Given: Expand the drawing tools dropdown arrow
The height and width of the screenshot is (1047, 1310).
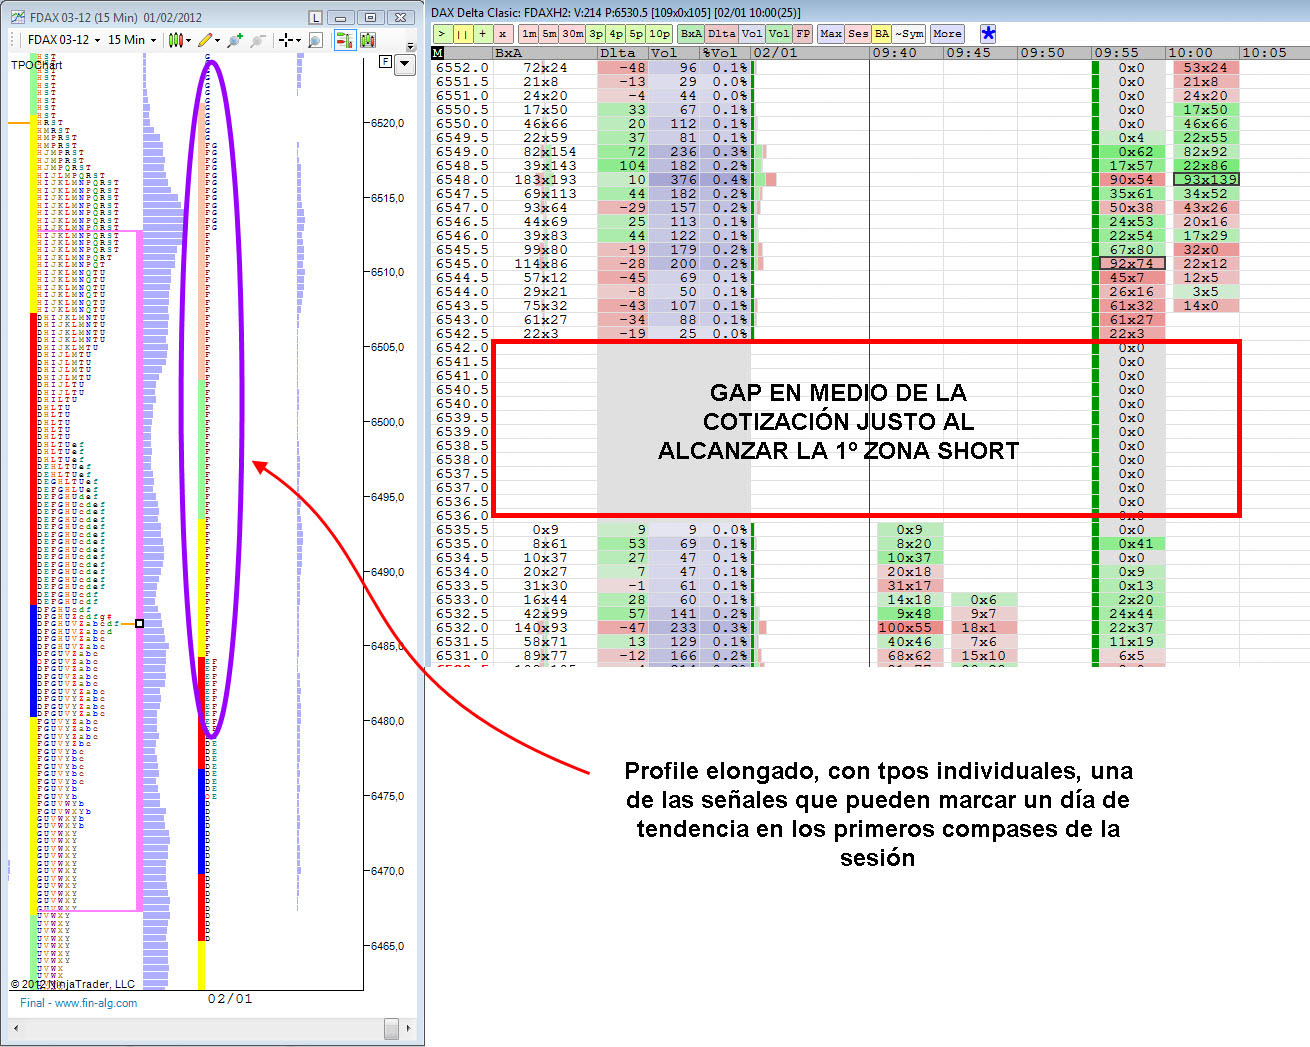Looking at the screenshot, I should pyautogui.click(x=218, y=40).
